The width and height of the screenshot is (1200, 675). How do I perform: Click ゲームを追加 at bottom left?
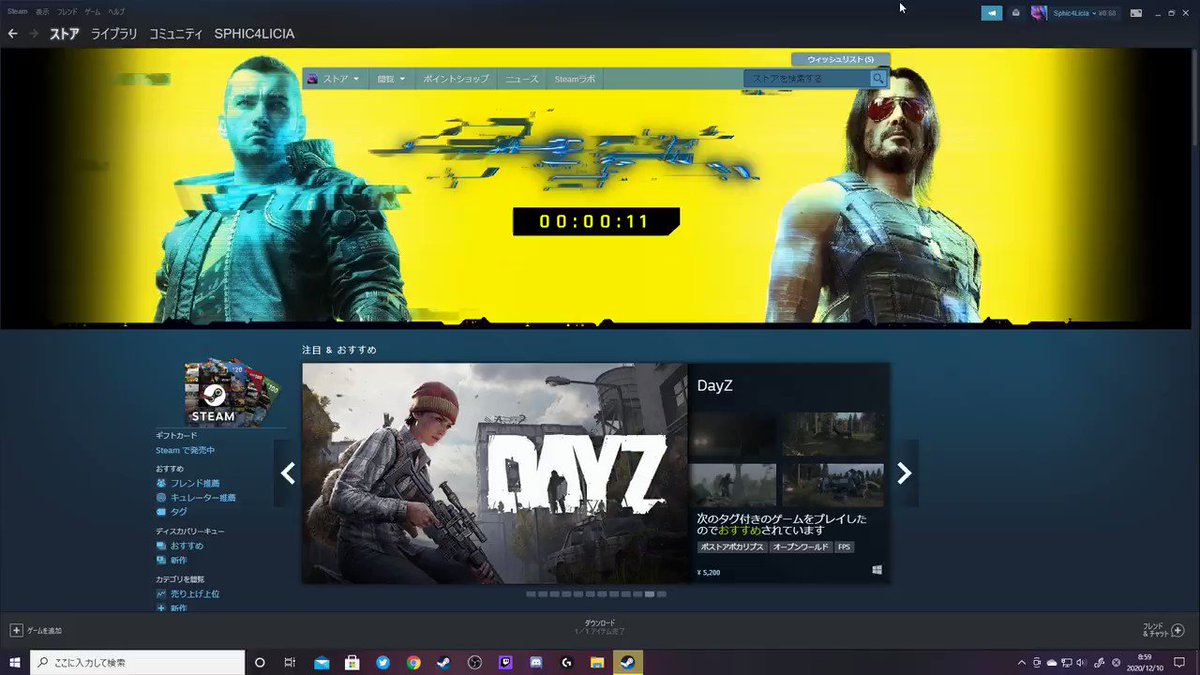[44, 631]
